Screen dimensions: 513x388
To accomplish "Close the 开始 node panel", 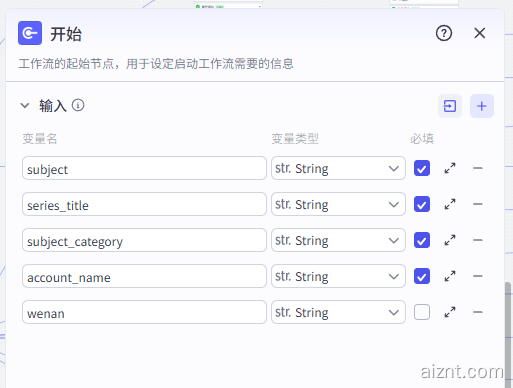I will pyautogui.click(x=480, y=33).
